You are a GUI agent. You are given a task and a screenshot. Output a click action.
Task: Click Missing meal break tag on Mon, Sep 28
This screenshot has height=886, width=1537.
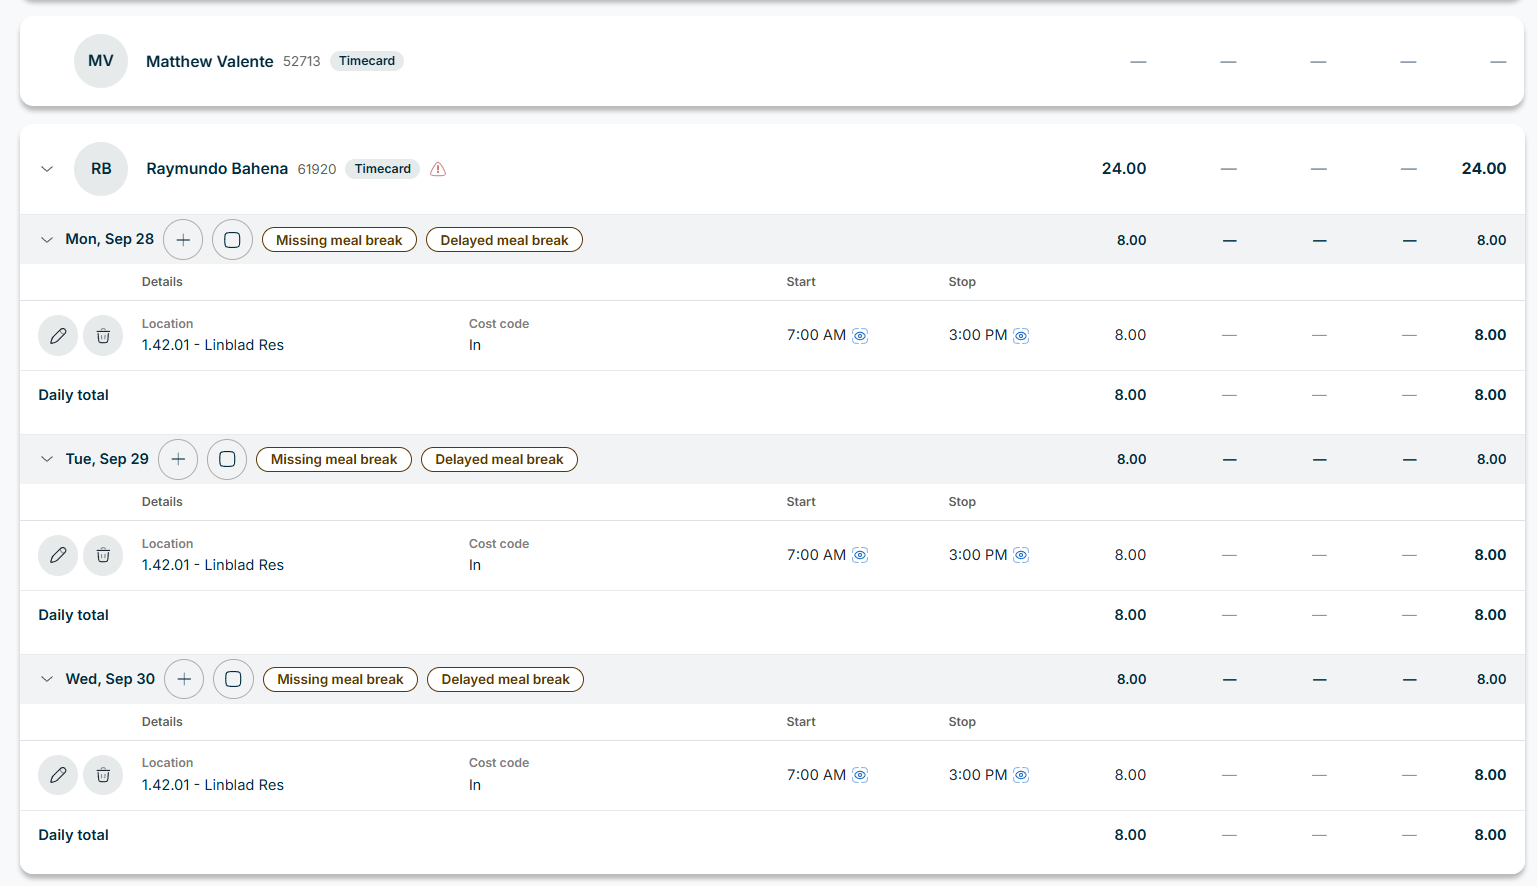pyautogui.click(x=339, y=240)
